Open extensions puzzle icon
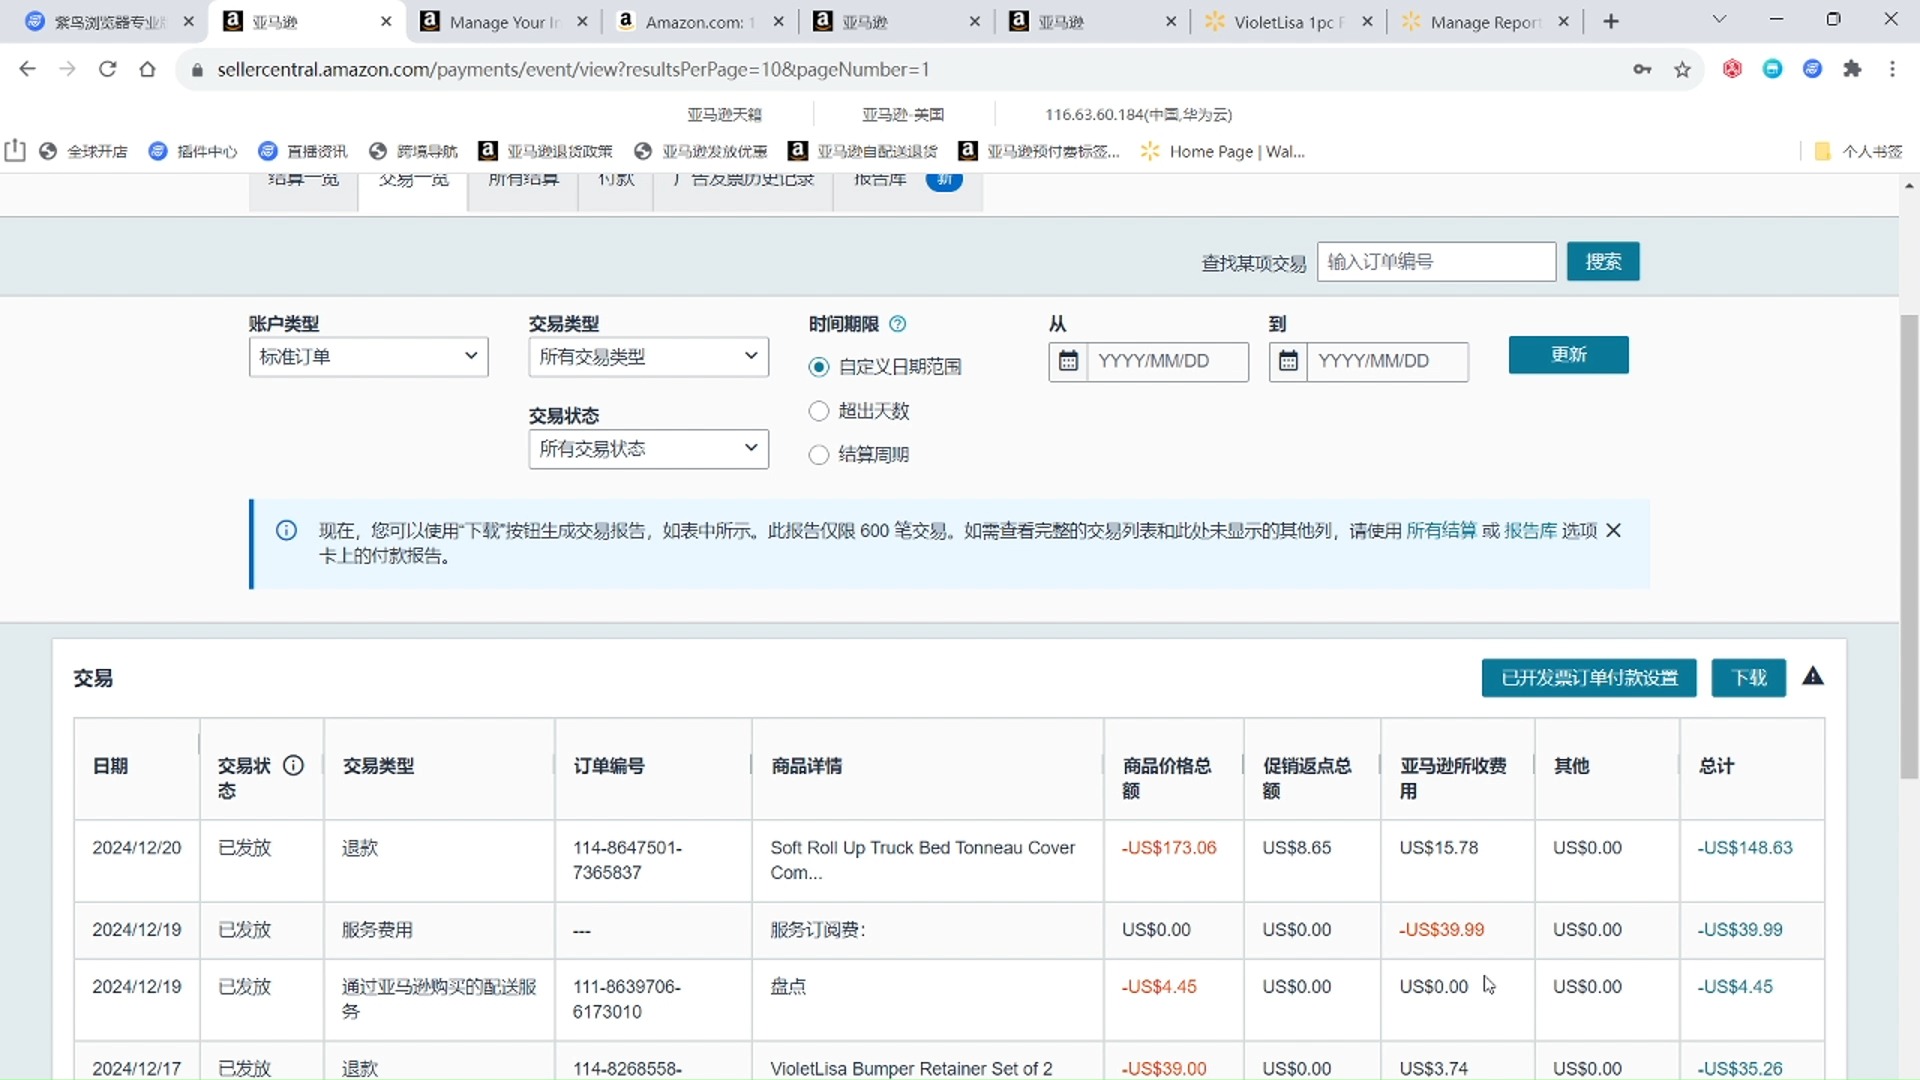The width and height of the screenshot is (1920, 1080). click(x=1853, y=69)
